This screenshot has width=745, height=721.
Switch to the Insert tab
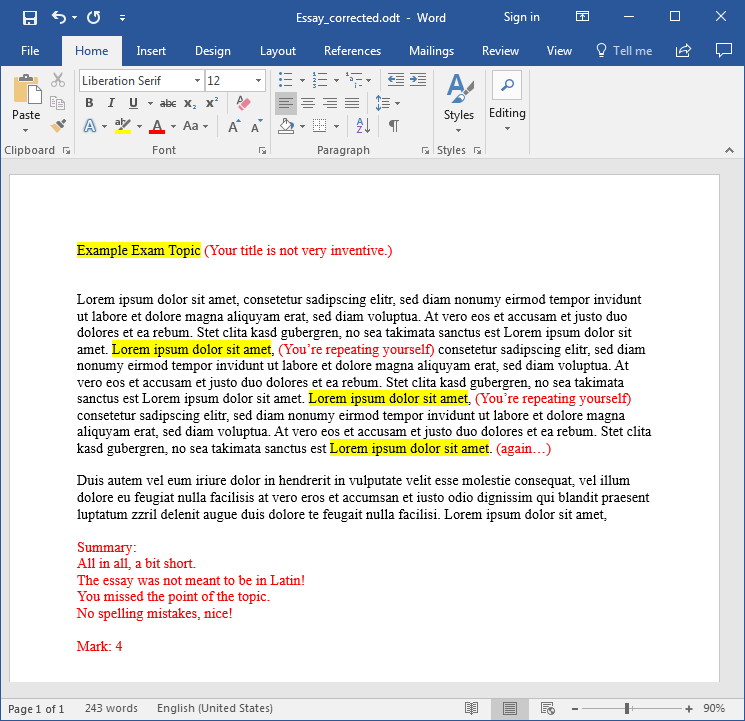[x=151, y=51]
